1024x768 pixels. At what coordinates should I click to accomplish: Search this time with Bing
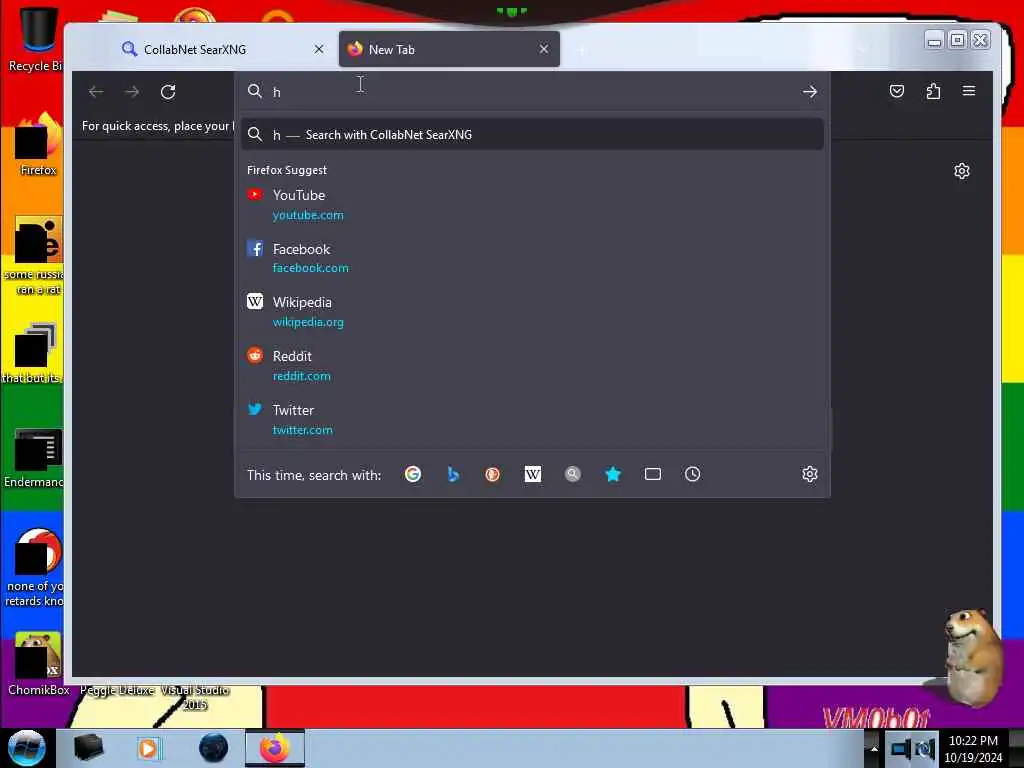[x=453, y=474]
